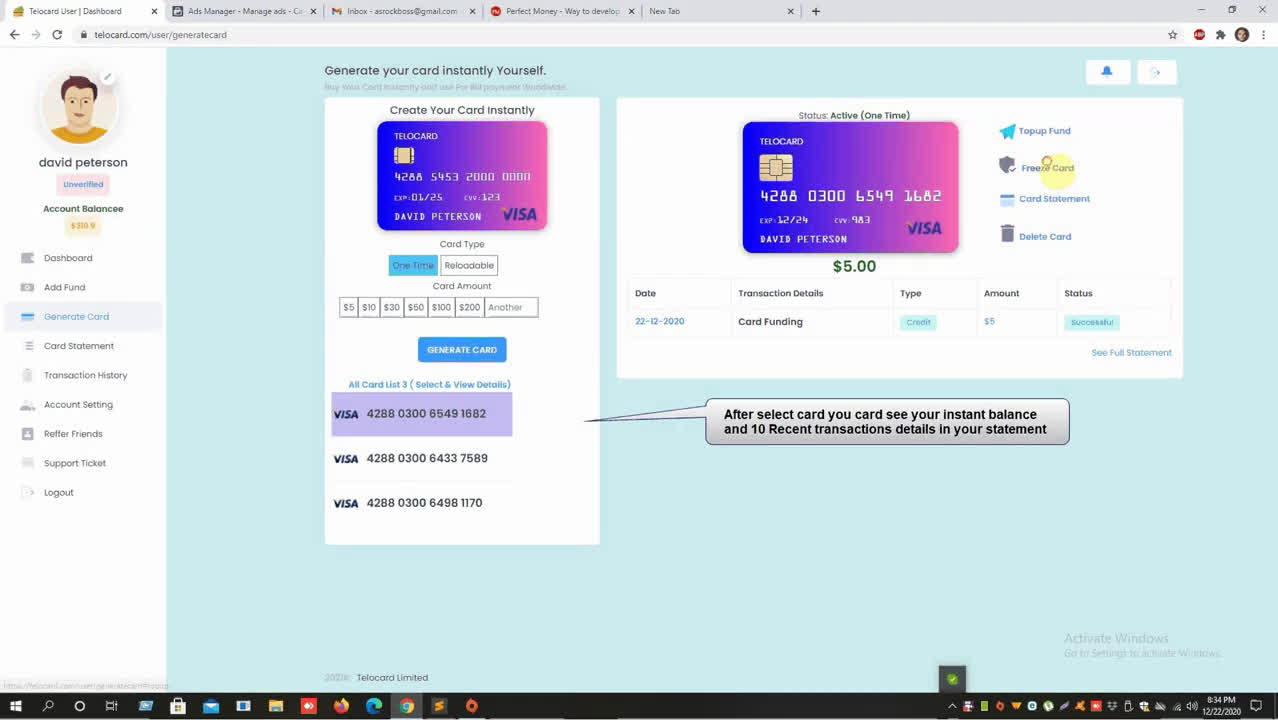The image size is (1278, 720).
Task: Choose the $200 card amount
Action: coord(469,307)
